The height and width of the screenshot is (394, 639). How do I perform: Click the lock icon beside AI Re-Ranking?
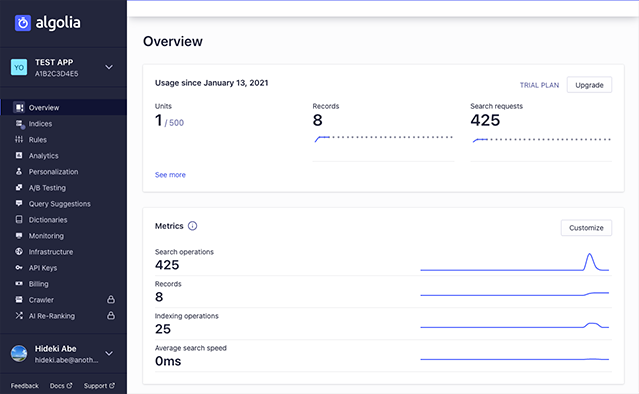coord(110,315)
